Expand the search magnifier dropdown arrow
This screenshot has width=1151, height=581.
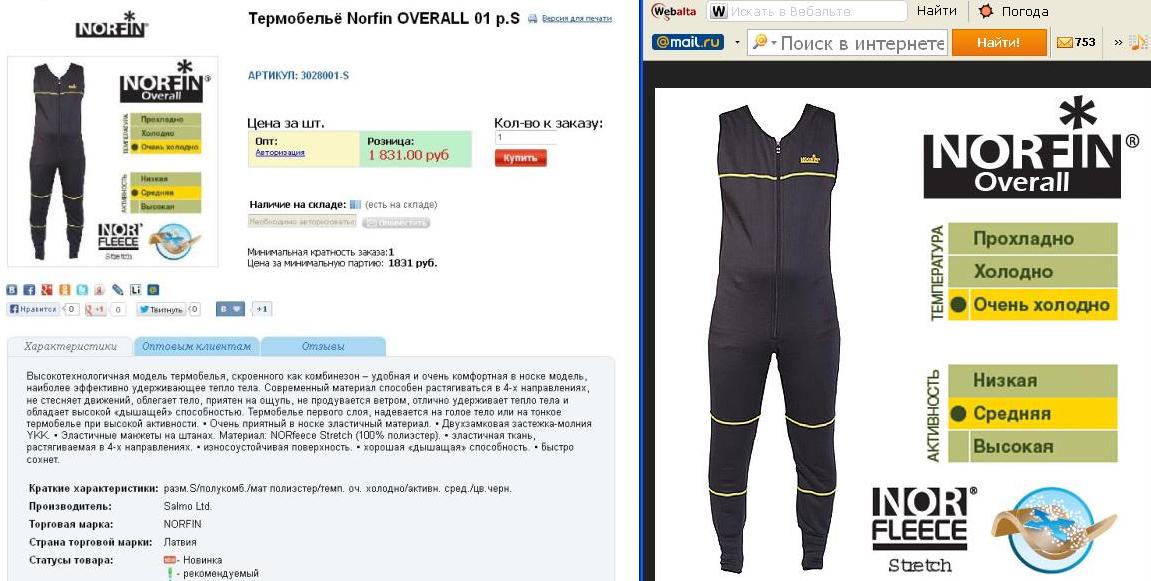point(774,43)
